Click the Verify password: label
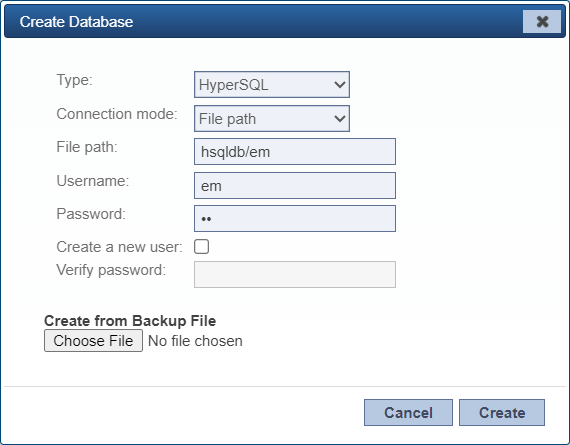The image size is (570, 445). point(111,270)
